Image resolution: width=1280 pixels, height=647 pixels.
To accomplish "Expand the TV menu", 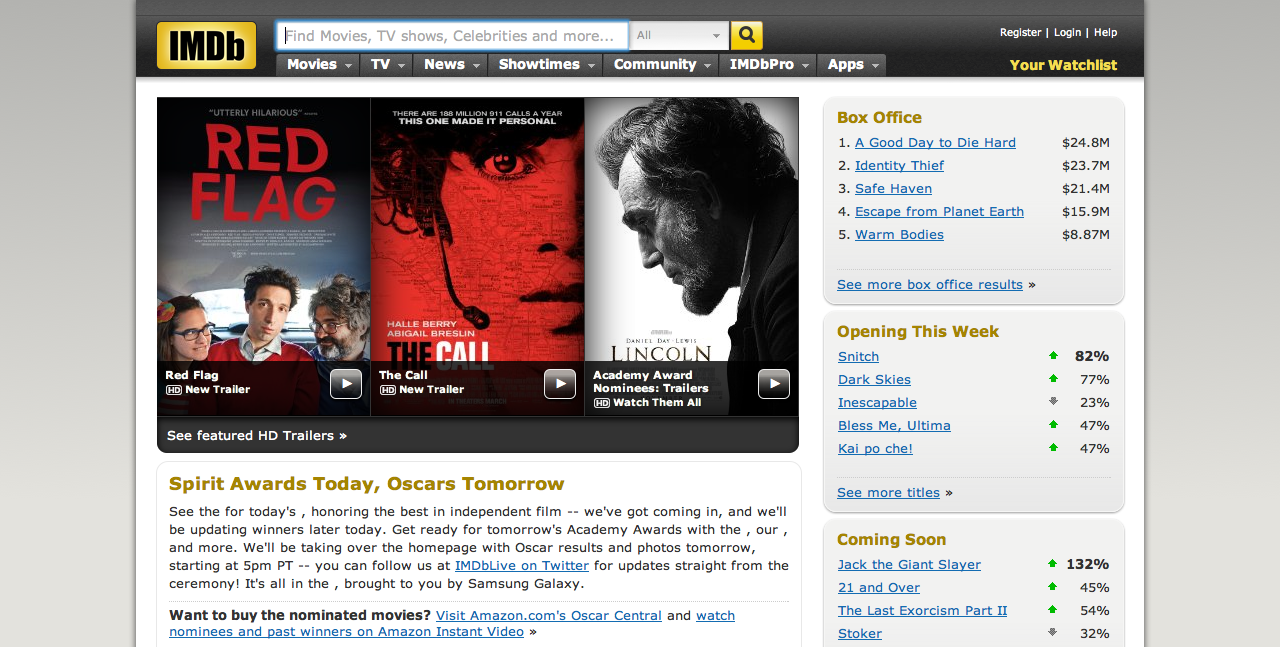I will tap(386, 65).
